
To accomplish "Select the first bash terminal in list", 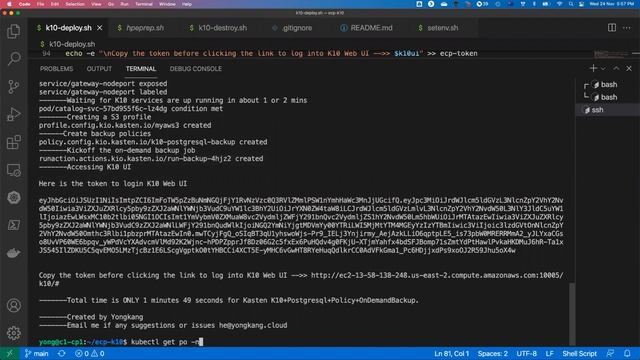I will tap(608, 84).
